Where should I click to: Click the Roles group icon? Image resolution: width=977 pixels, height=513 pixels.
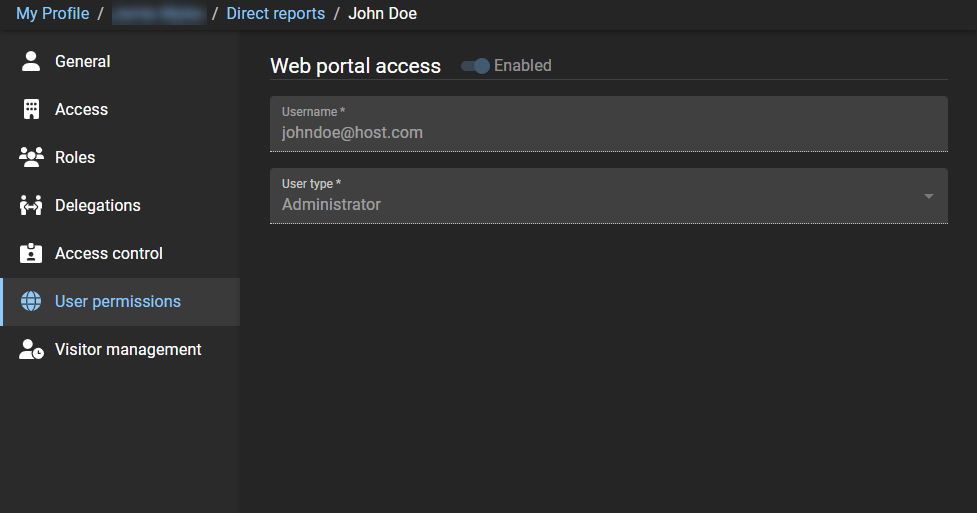[x=31, y=157]
